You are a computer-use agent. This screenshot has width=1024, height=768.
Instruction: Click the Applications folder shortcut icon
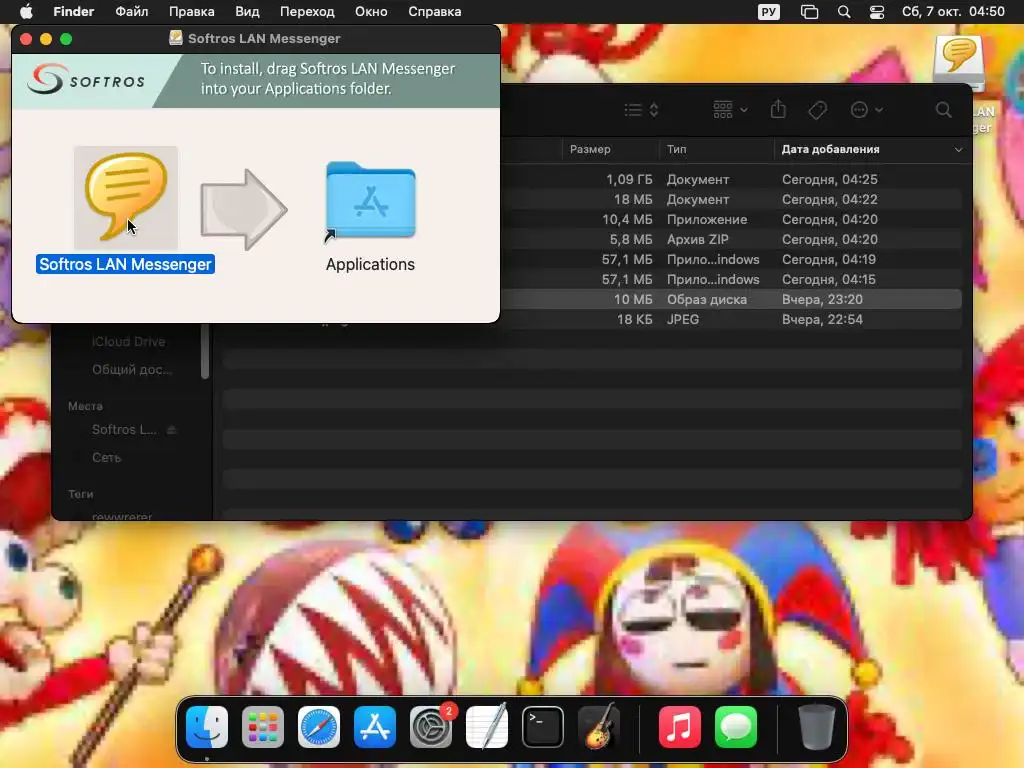(371, 200)
